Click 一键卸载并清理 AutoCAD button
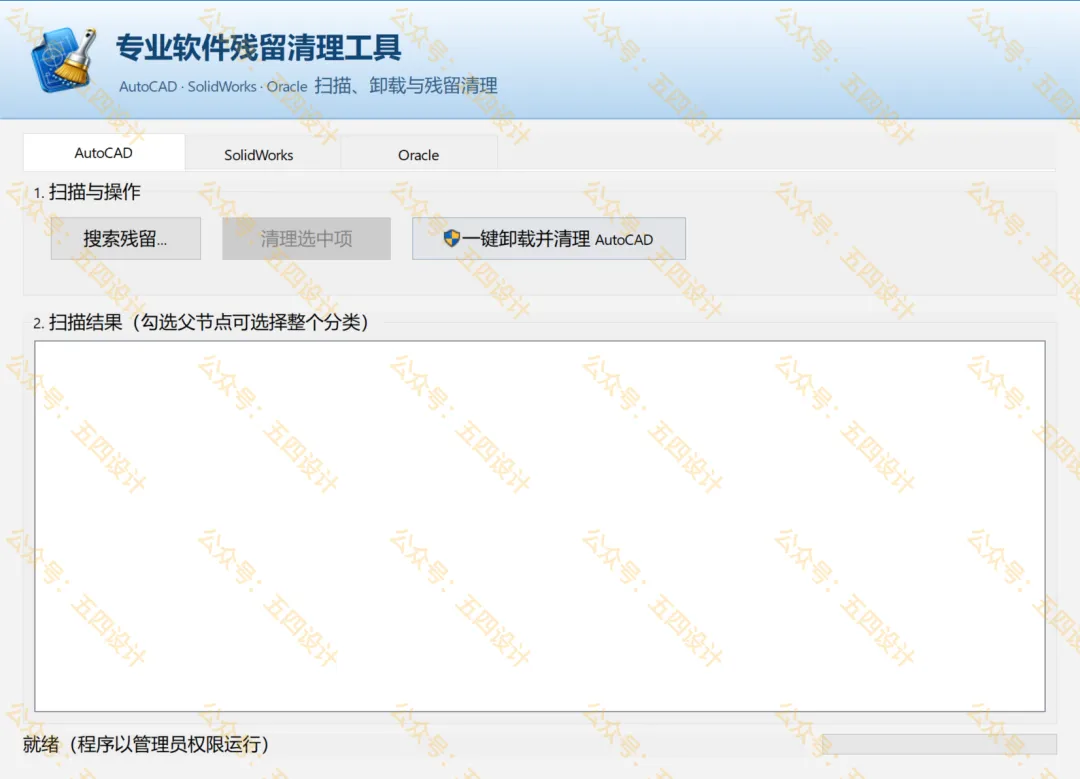The width and height of the screenshot is (1080, 779). coord(549,238)
